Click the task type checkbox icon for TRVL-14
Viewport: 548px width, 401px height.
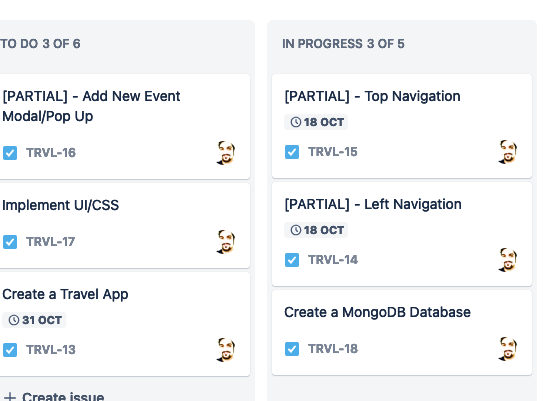pos(292,260)
